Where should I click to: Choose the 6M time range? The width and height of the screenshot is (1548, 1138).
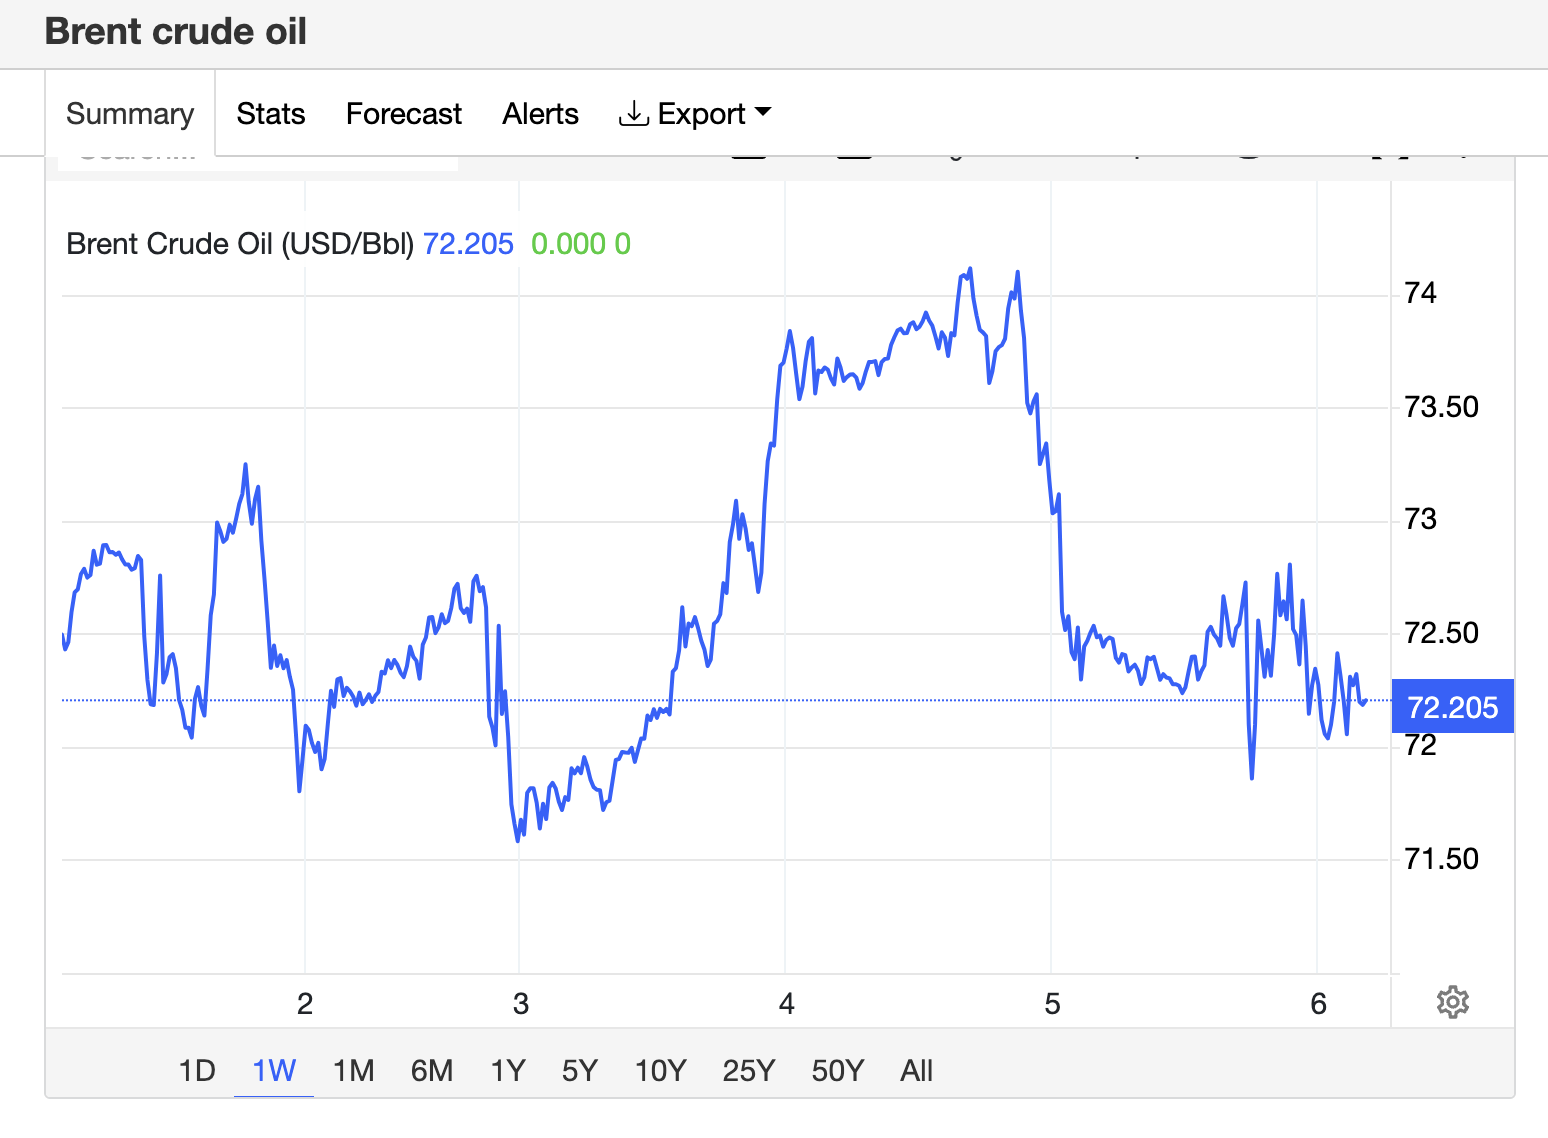432,1071
